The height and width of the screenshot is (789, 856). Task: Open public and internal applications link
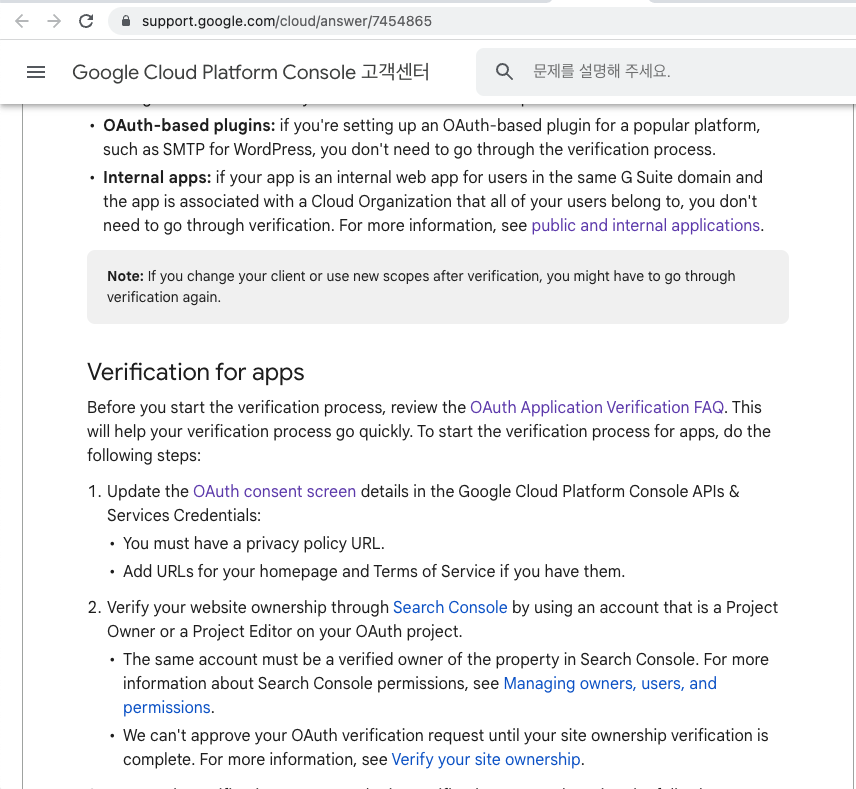(x=645, y=226)
